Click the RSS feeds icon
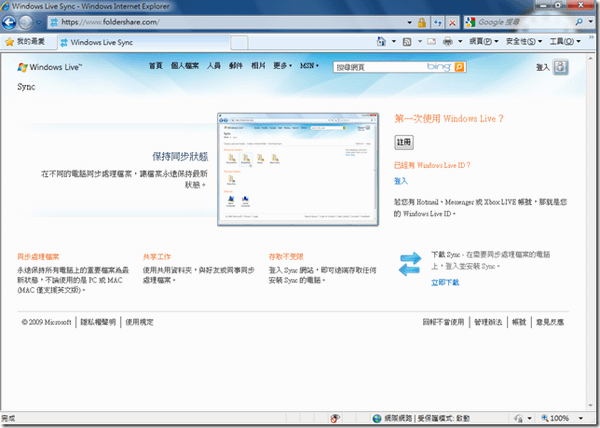600x428 pixels. [407, 42]
